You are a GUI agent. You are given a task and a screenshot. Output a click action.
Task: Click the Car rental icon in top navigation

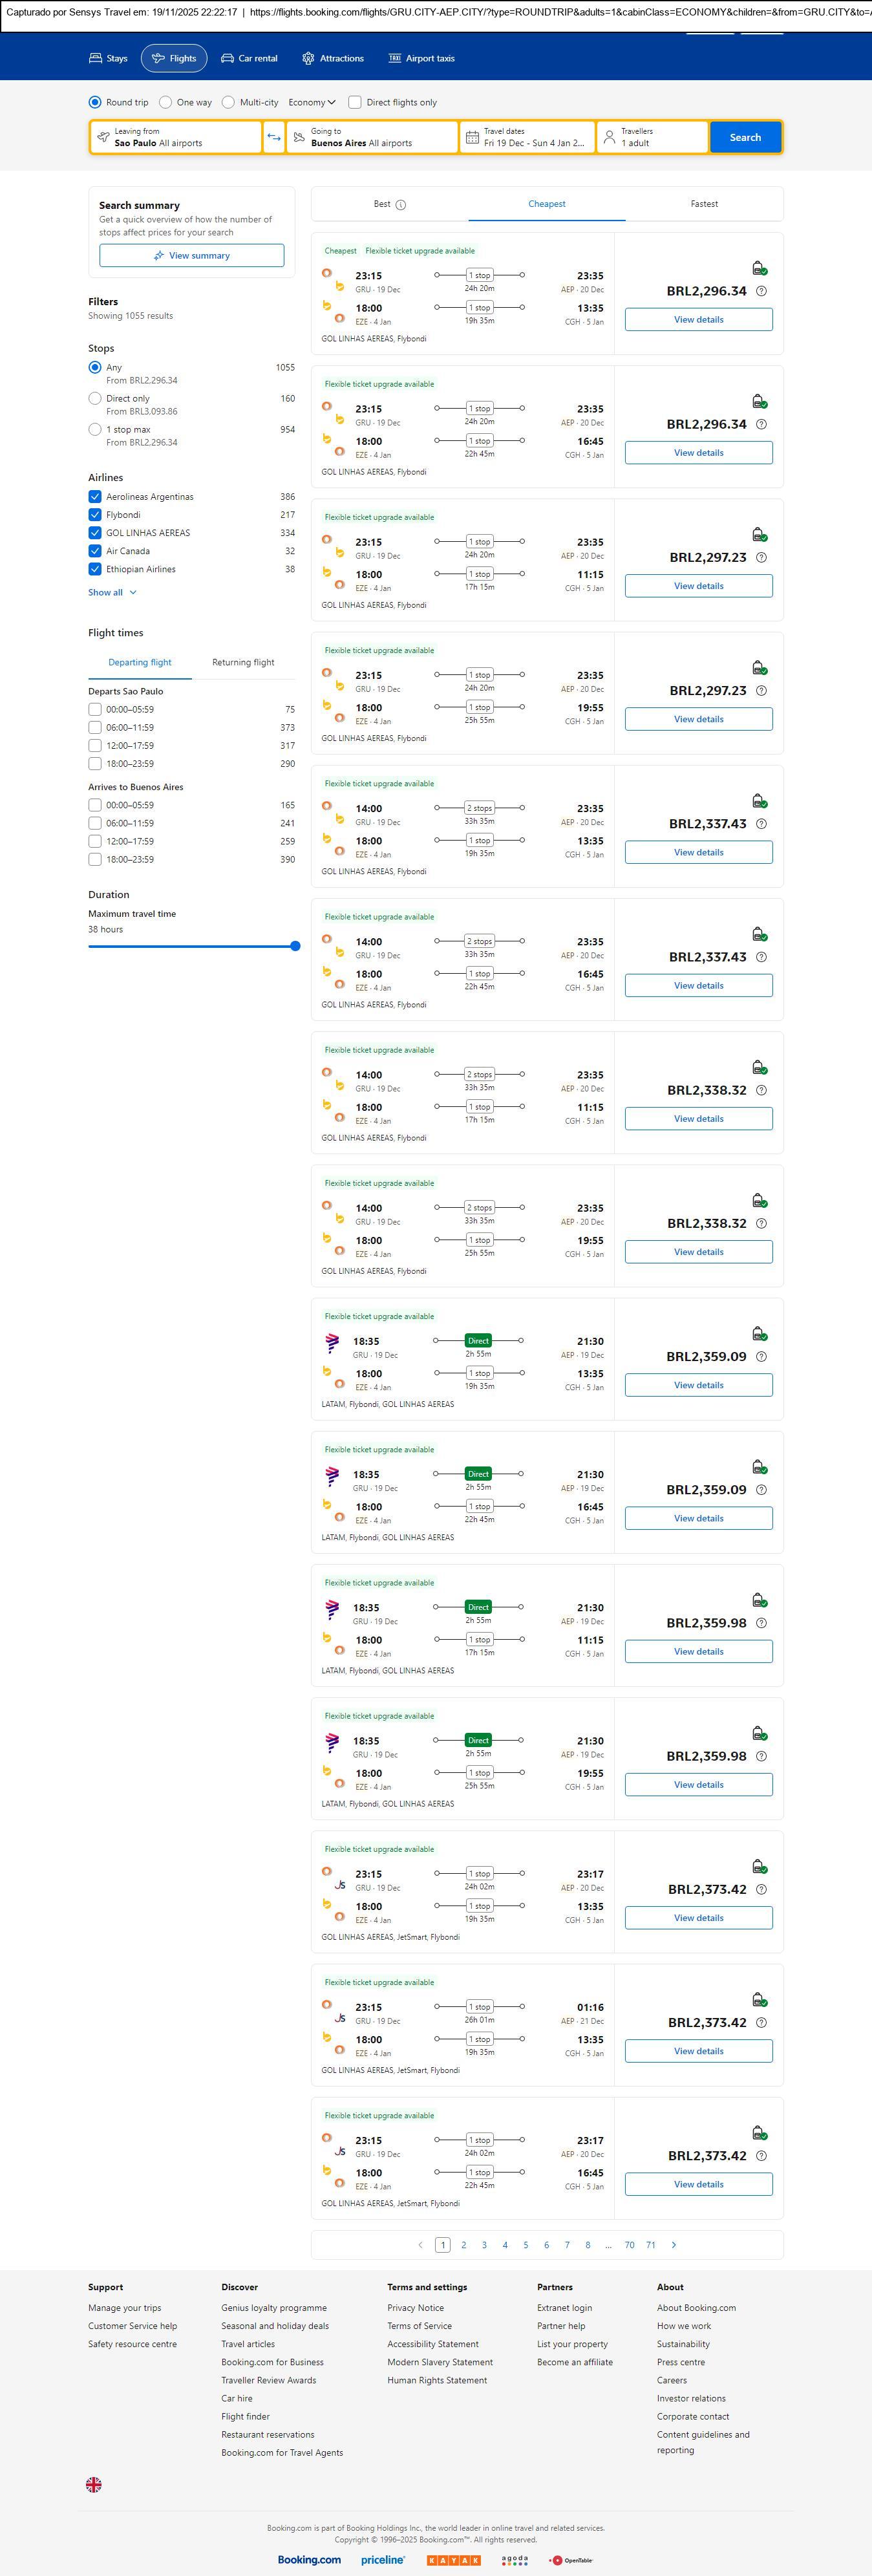(x=228, y=59)
